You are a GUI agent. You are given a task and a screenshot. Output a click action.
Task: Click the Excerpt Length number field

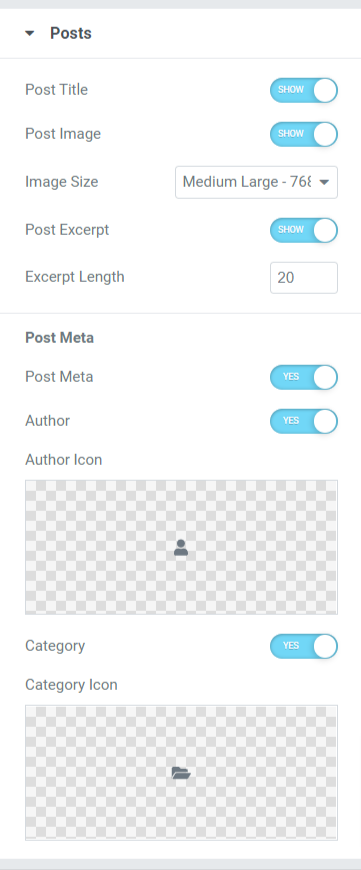click(304, 277)
